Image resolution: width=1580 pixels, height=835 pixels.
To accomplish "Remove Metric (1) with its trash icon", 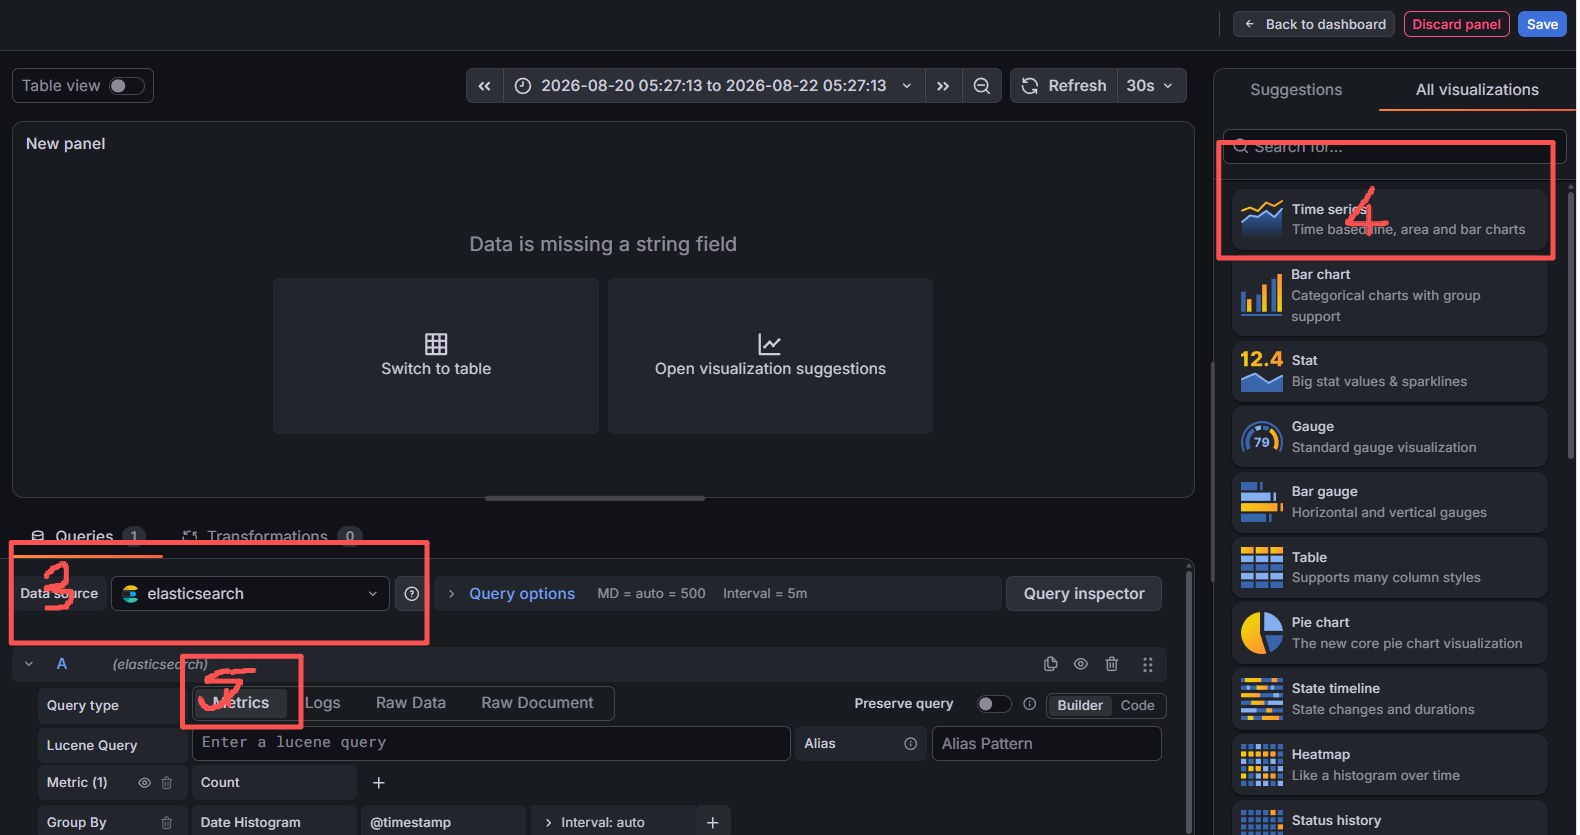I will click(167, 783).
